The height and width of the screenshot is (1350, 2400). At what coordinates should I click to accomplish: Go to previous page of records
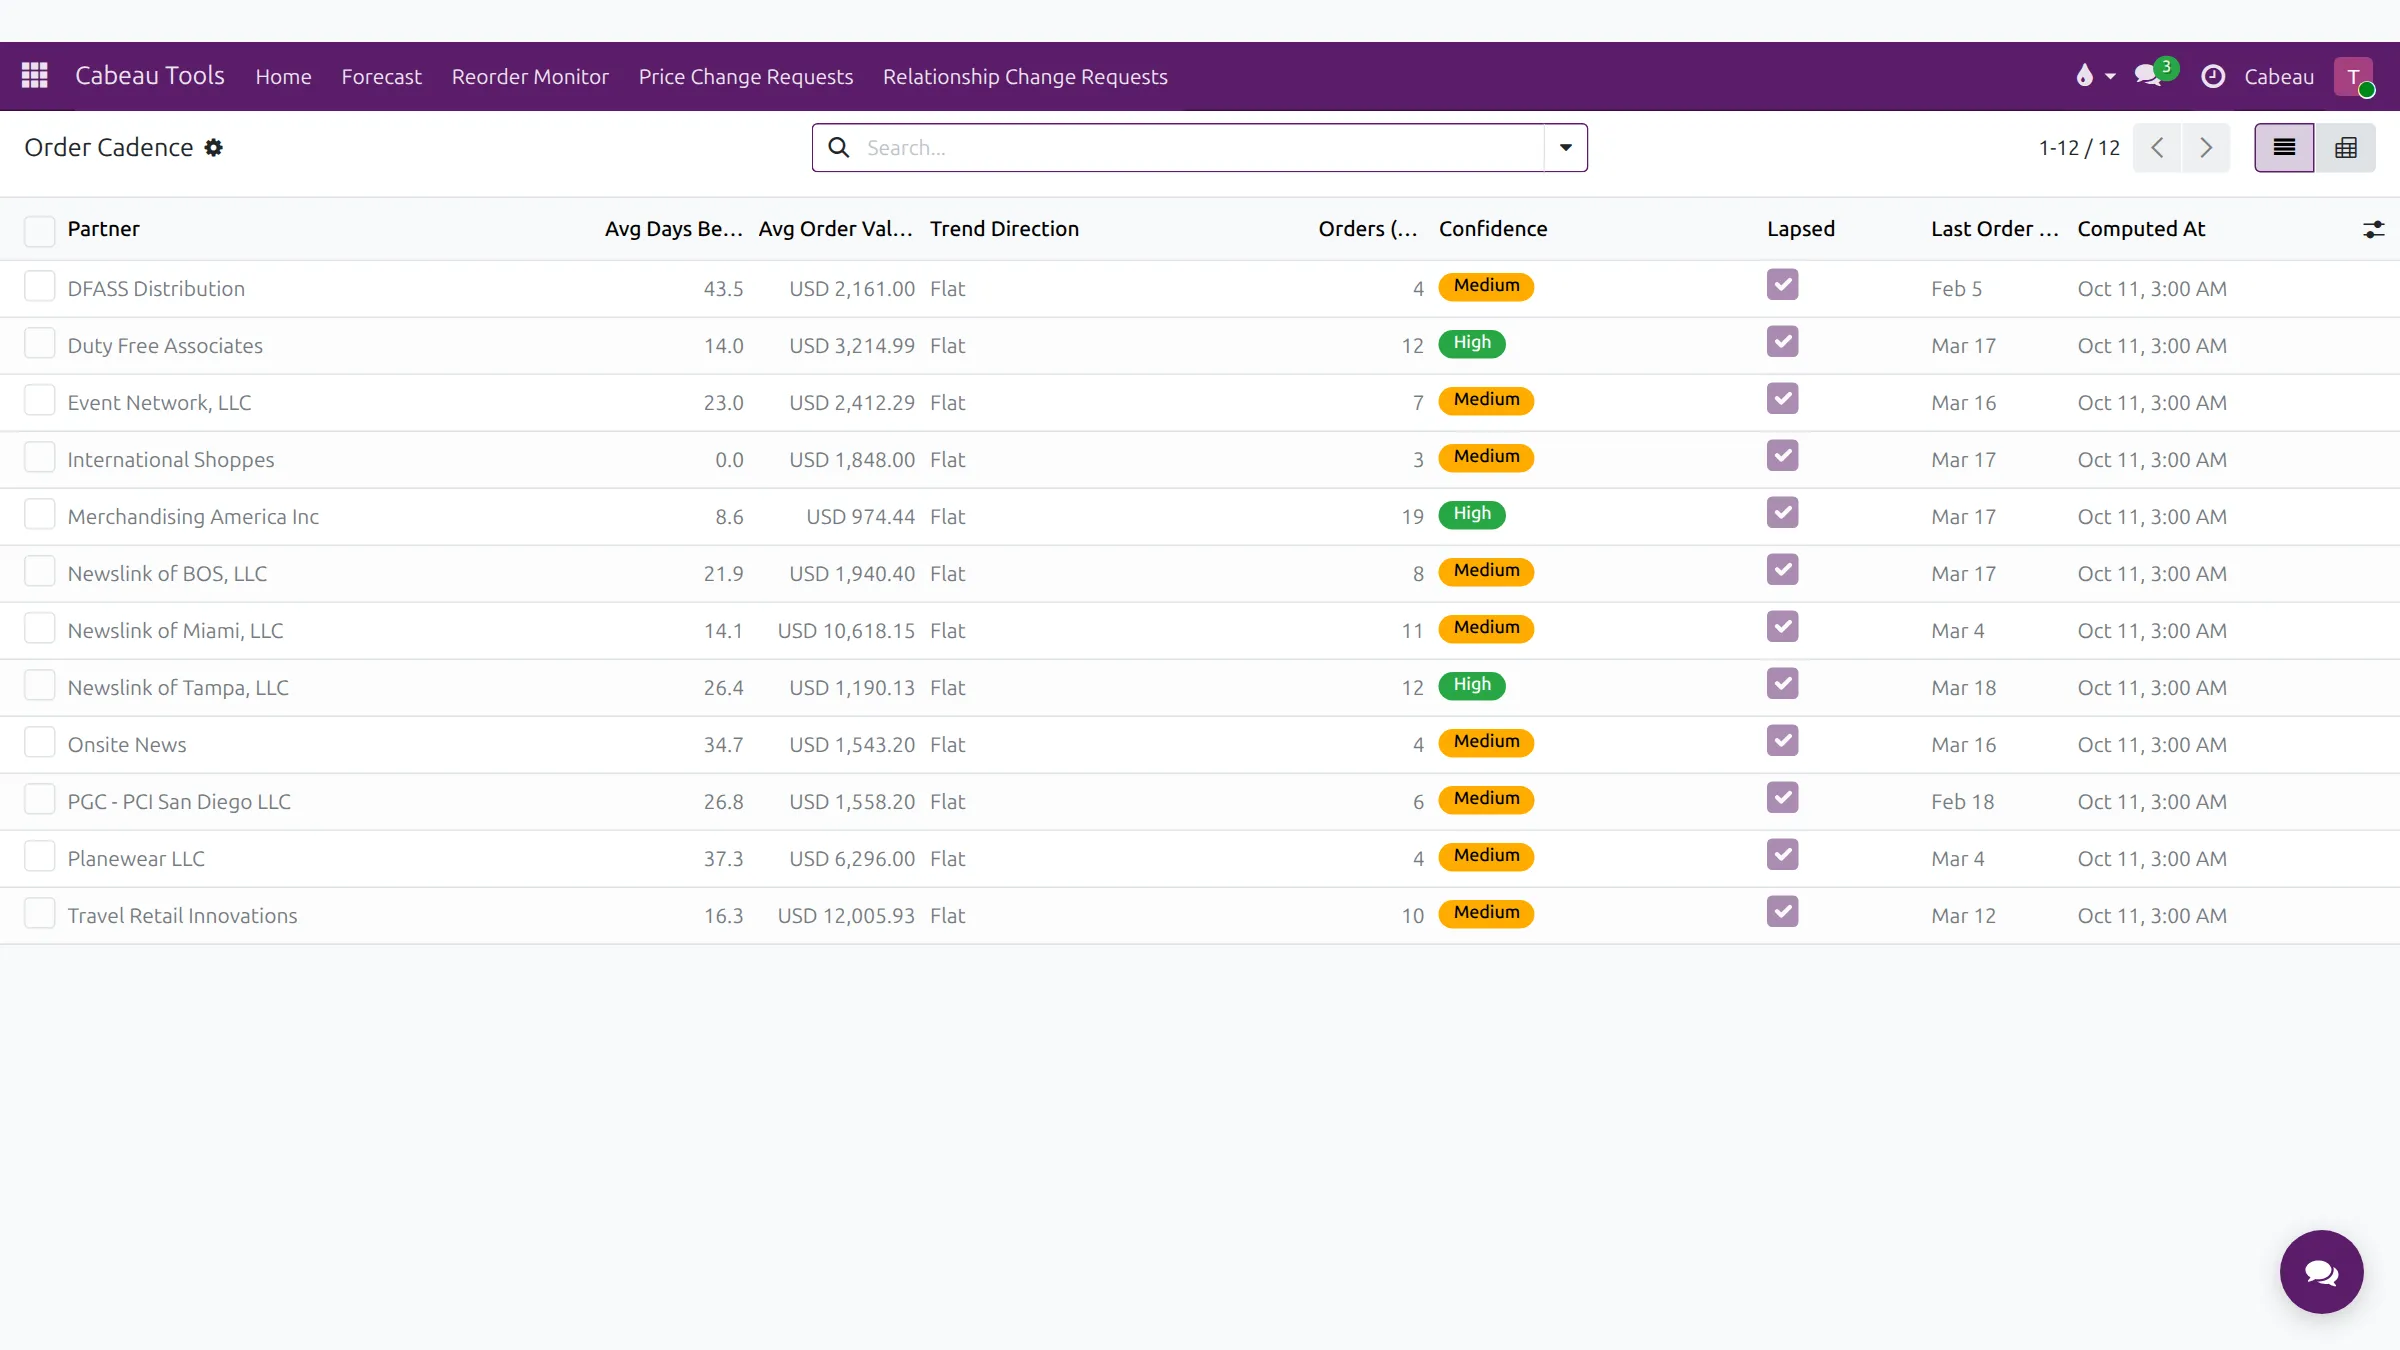(2157, 148)
